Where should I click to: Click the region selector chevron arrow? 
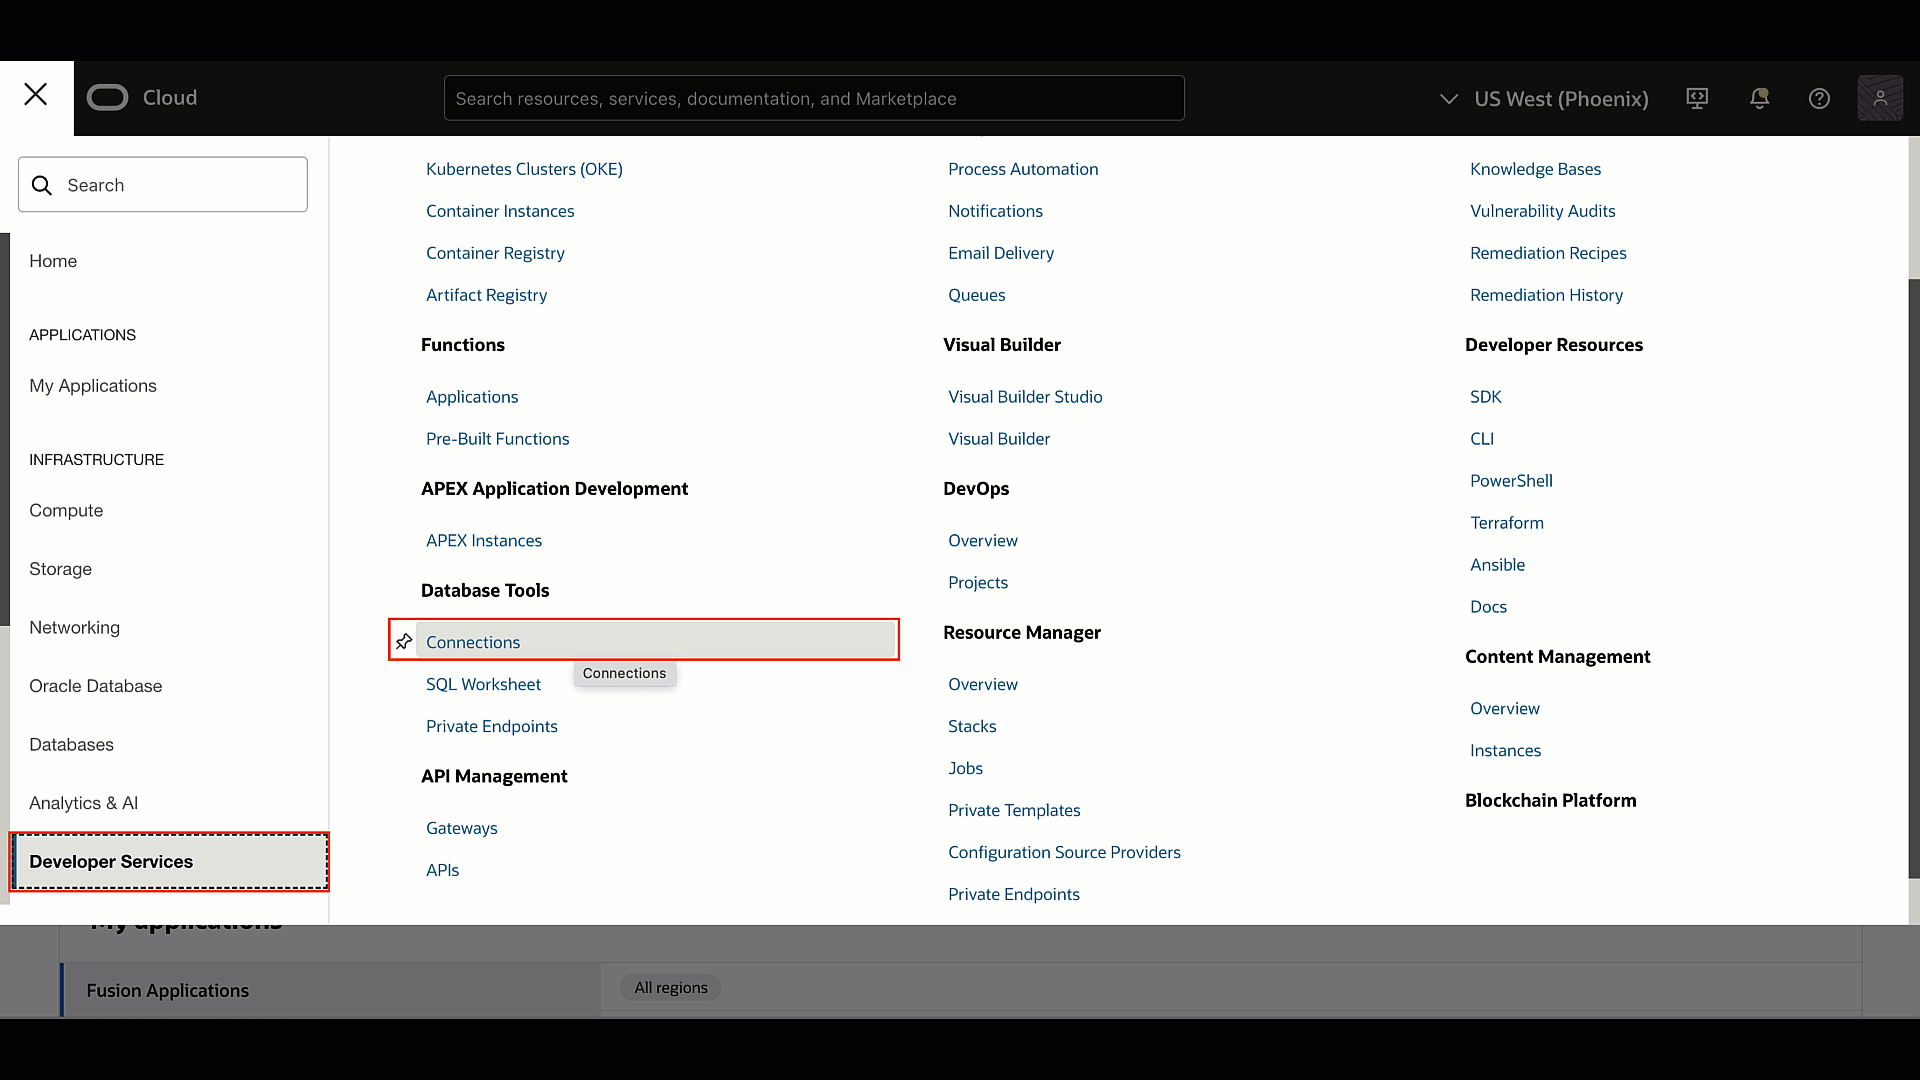(1448, 99)
